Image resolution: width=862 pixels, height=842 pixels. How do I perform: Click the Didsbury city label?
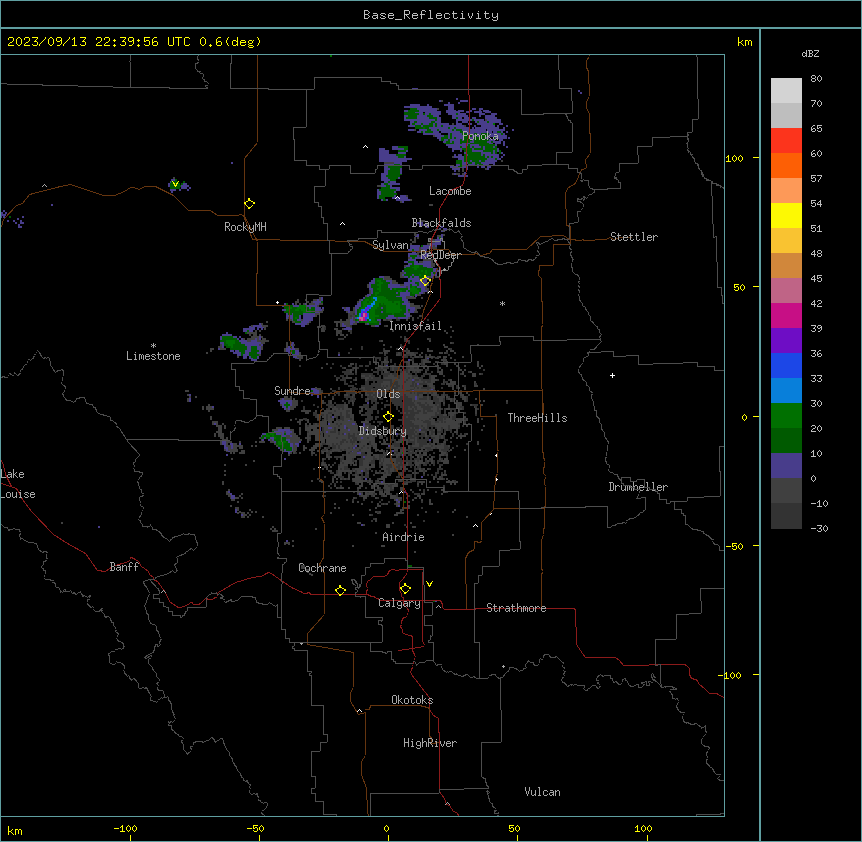click(x=383, y=431)
